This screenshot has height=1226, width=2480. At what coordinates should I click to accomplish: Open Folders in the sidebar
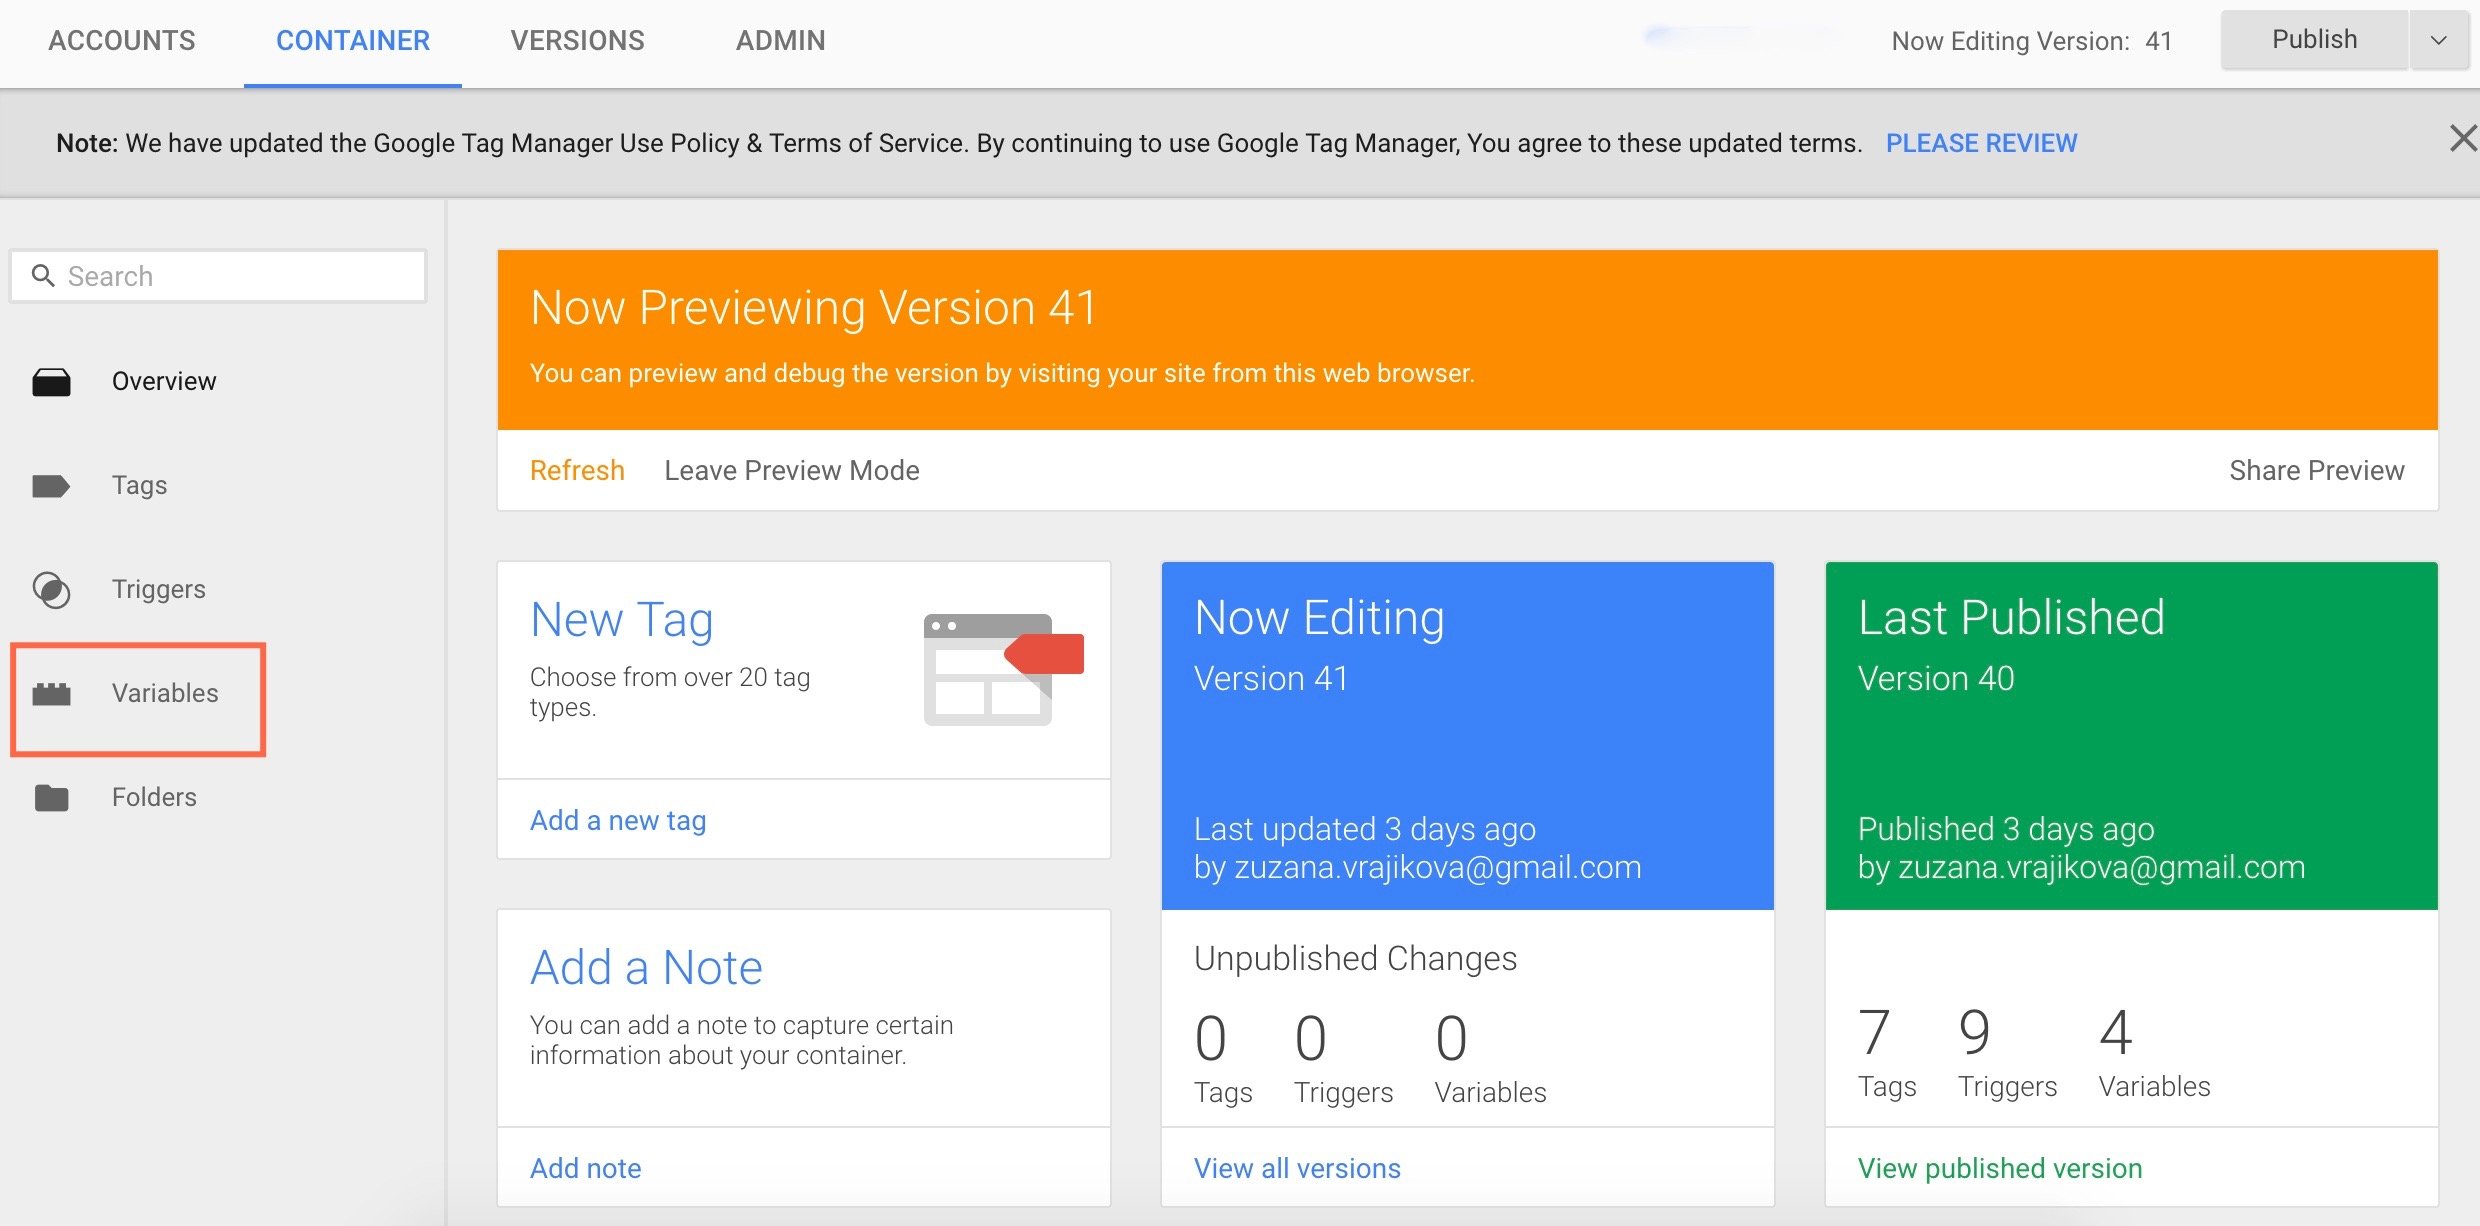pyautogui.click(x=154, y=797)
